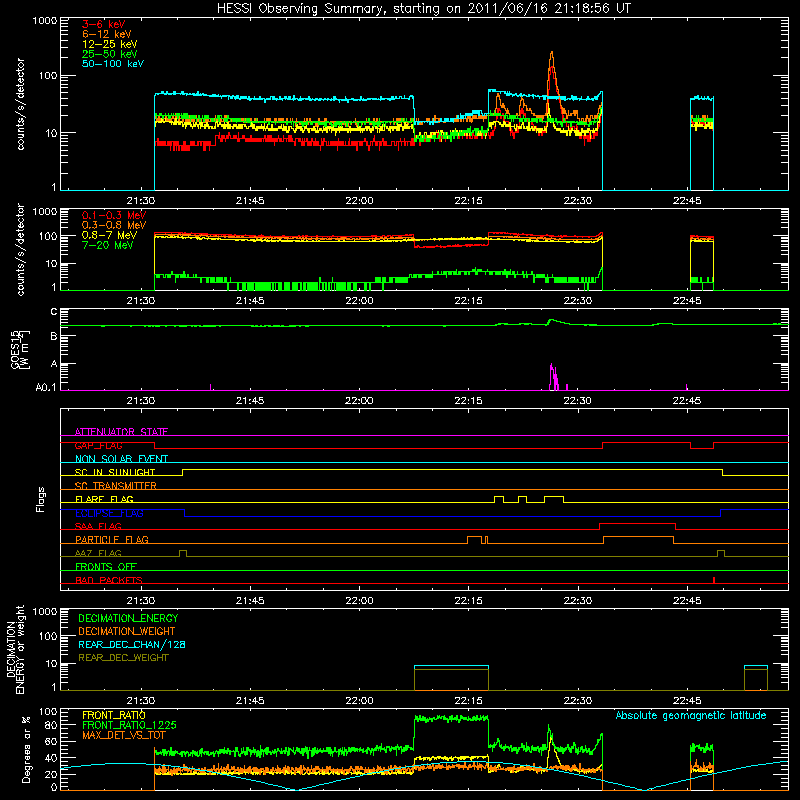This screenshot has width=800, height=800.
Task: Click the DECIMATION ENERGY or weight axis title
Action: pyautogui.click(x=15, y=649)
